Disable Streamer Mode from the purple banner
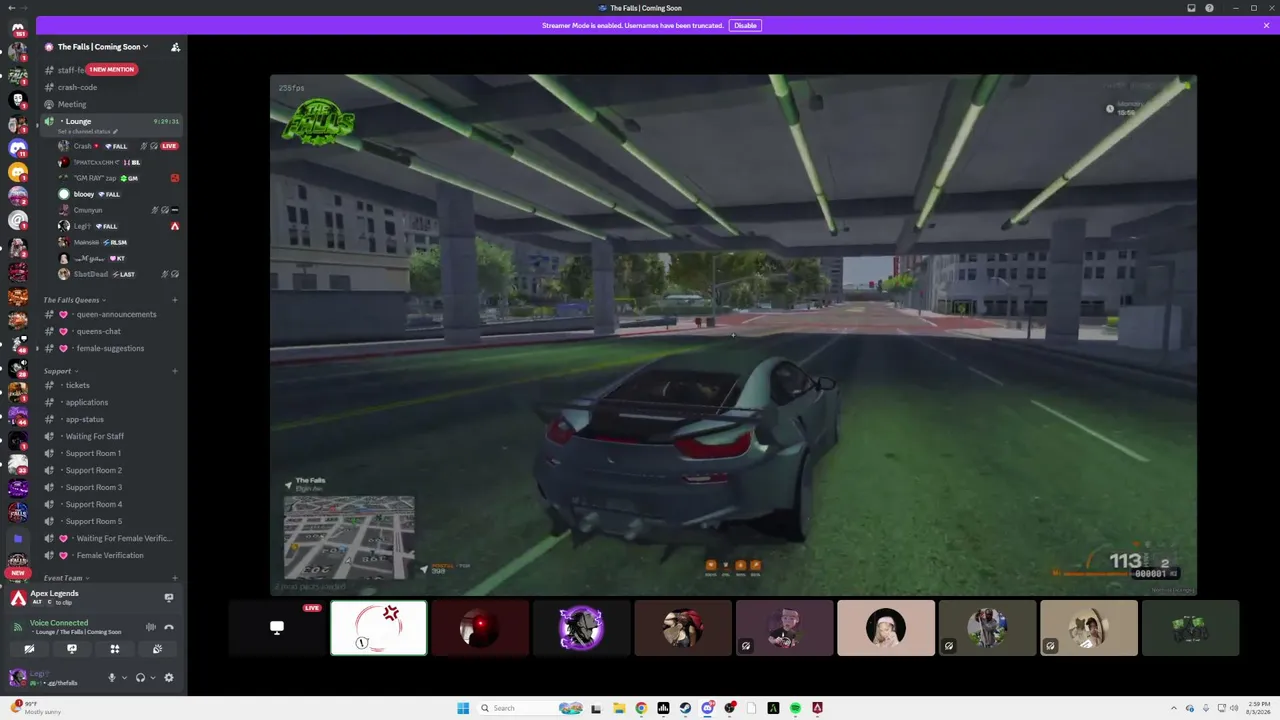This screenshot has width=1280, height=720. (x=745, y=25)
